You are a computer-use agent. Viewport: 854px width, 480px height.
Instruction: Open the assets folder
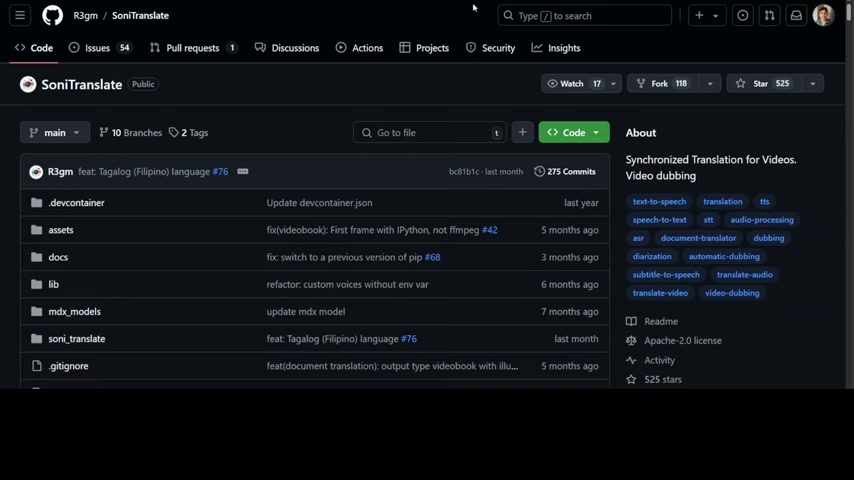(61, 230)
